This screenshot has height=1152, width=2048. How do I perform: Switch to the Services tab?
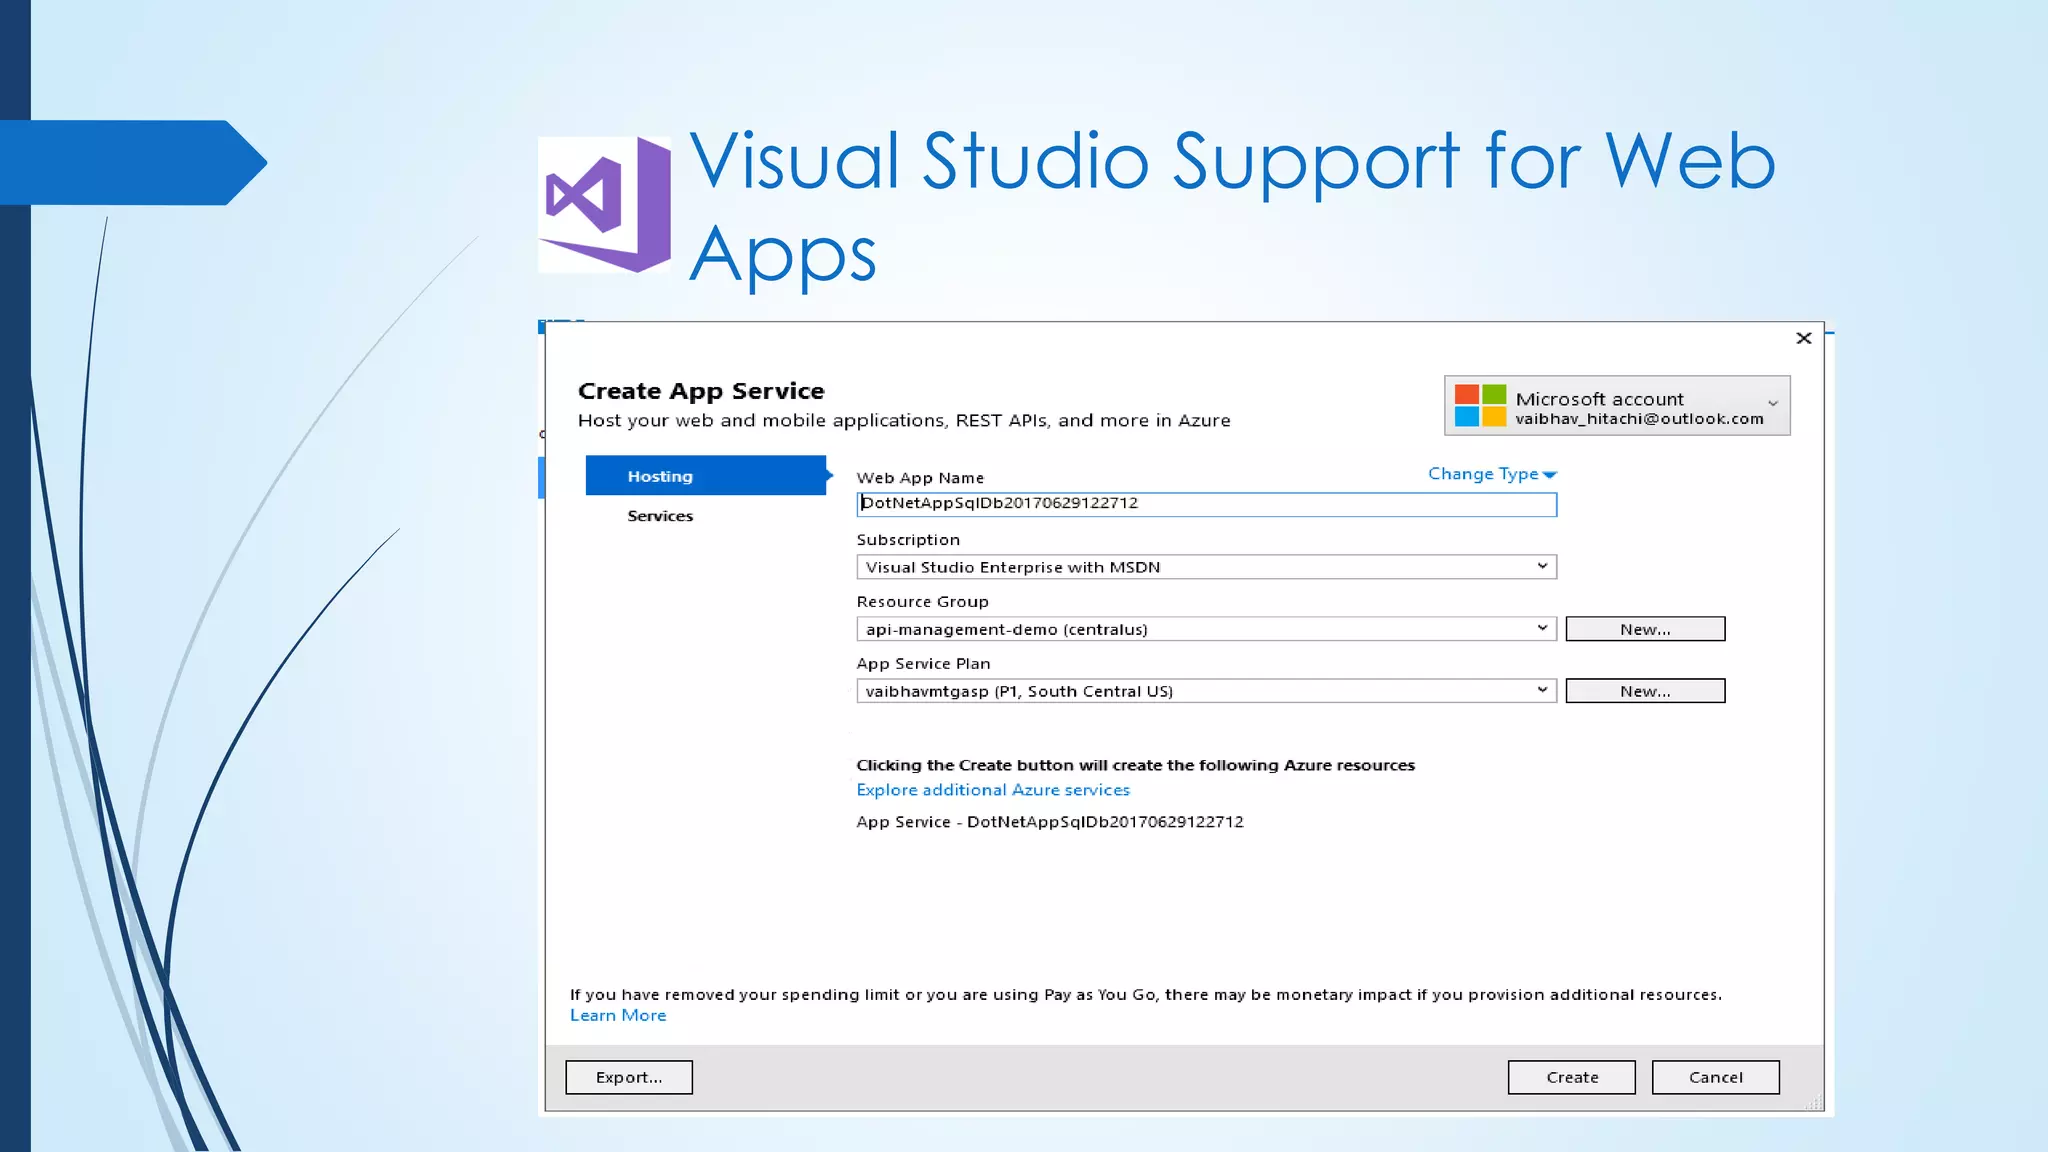pyautogui.click(x=660, y=516)
